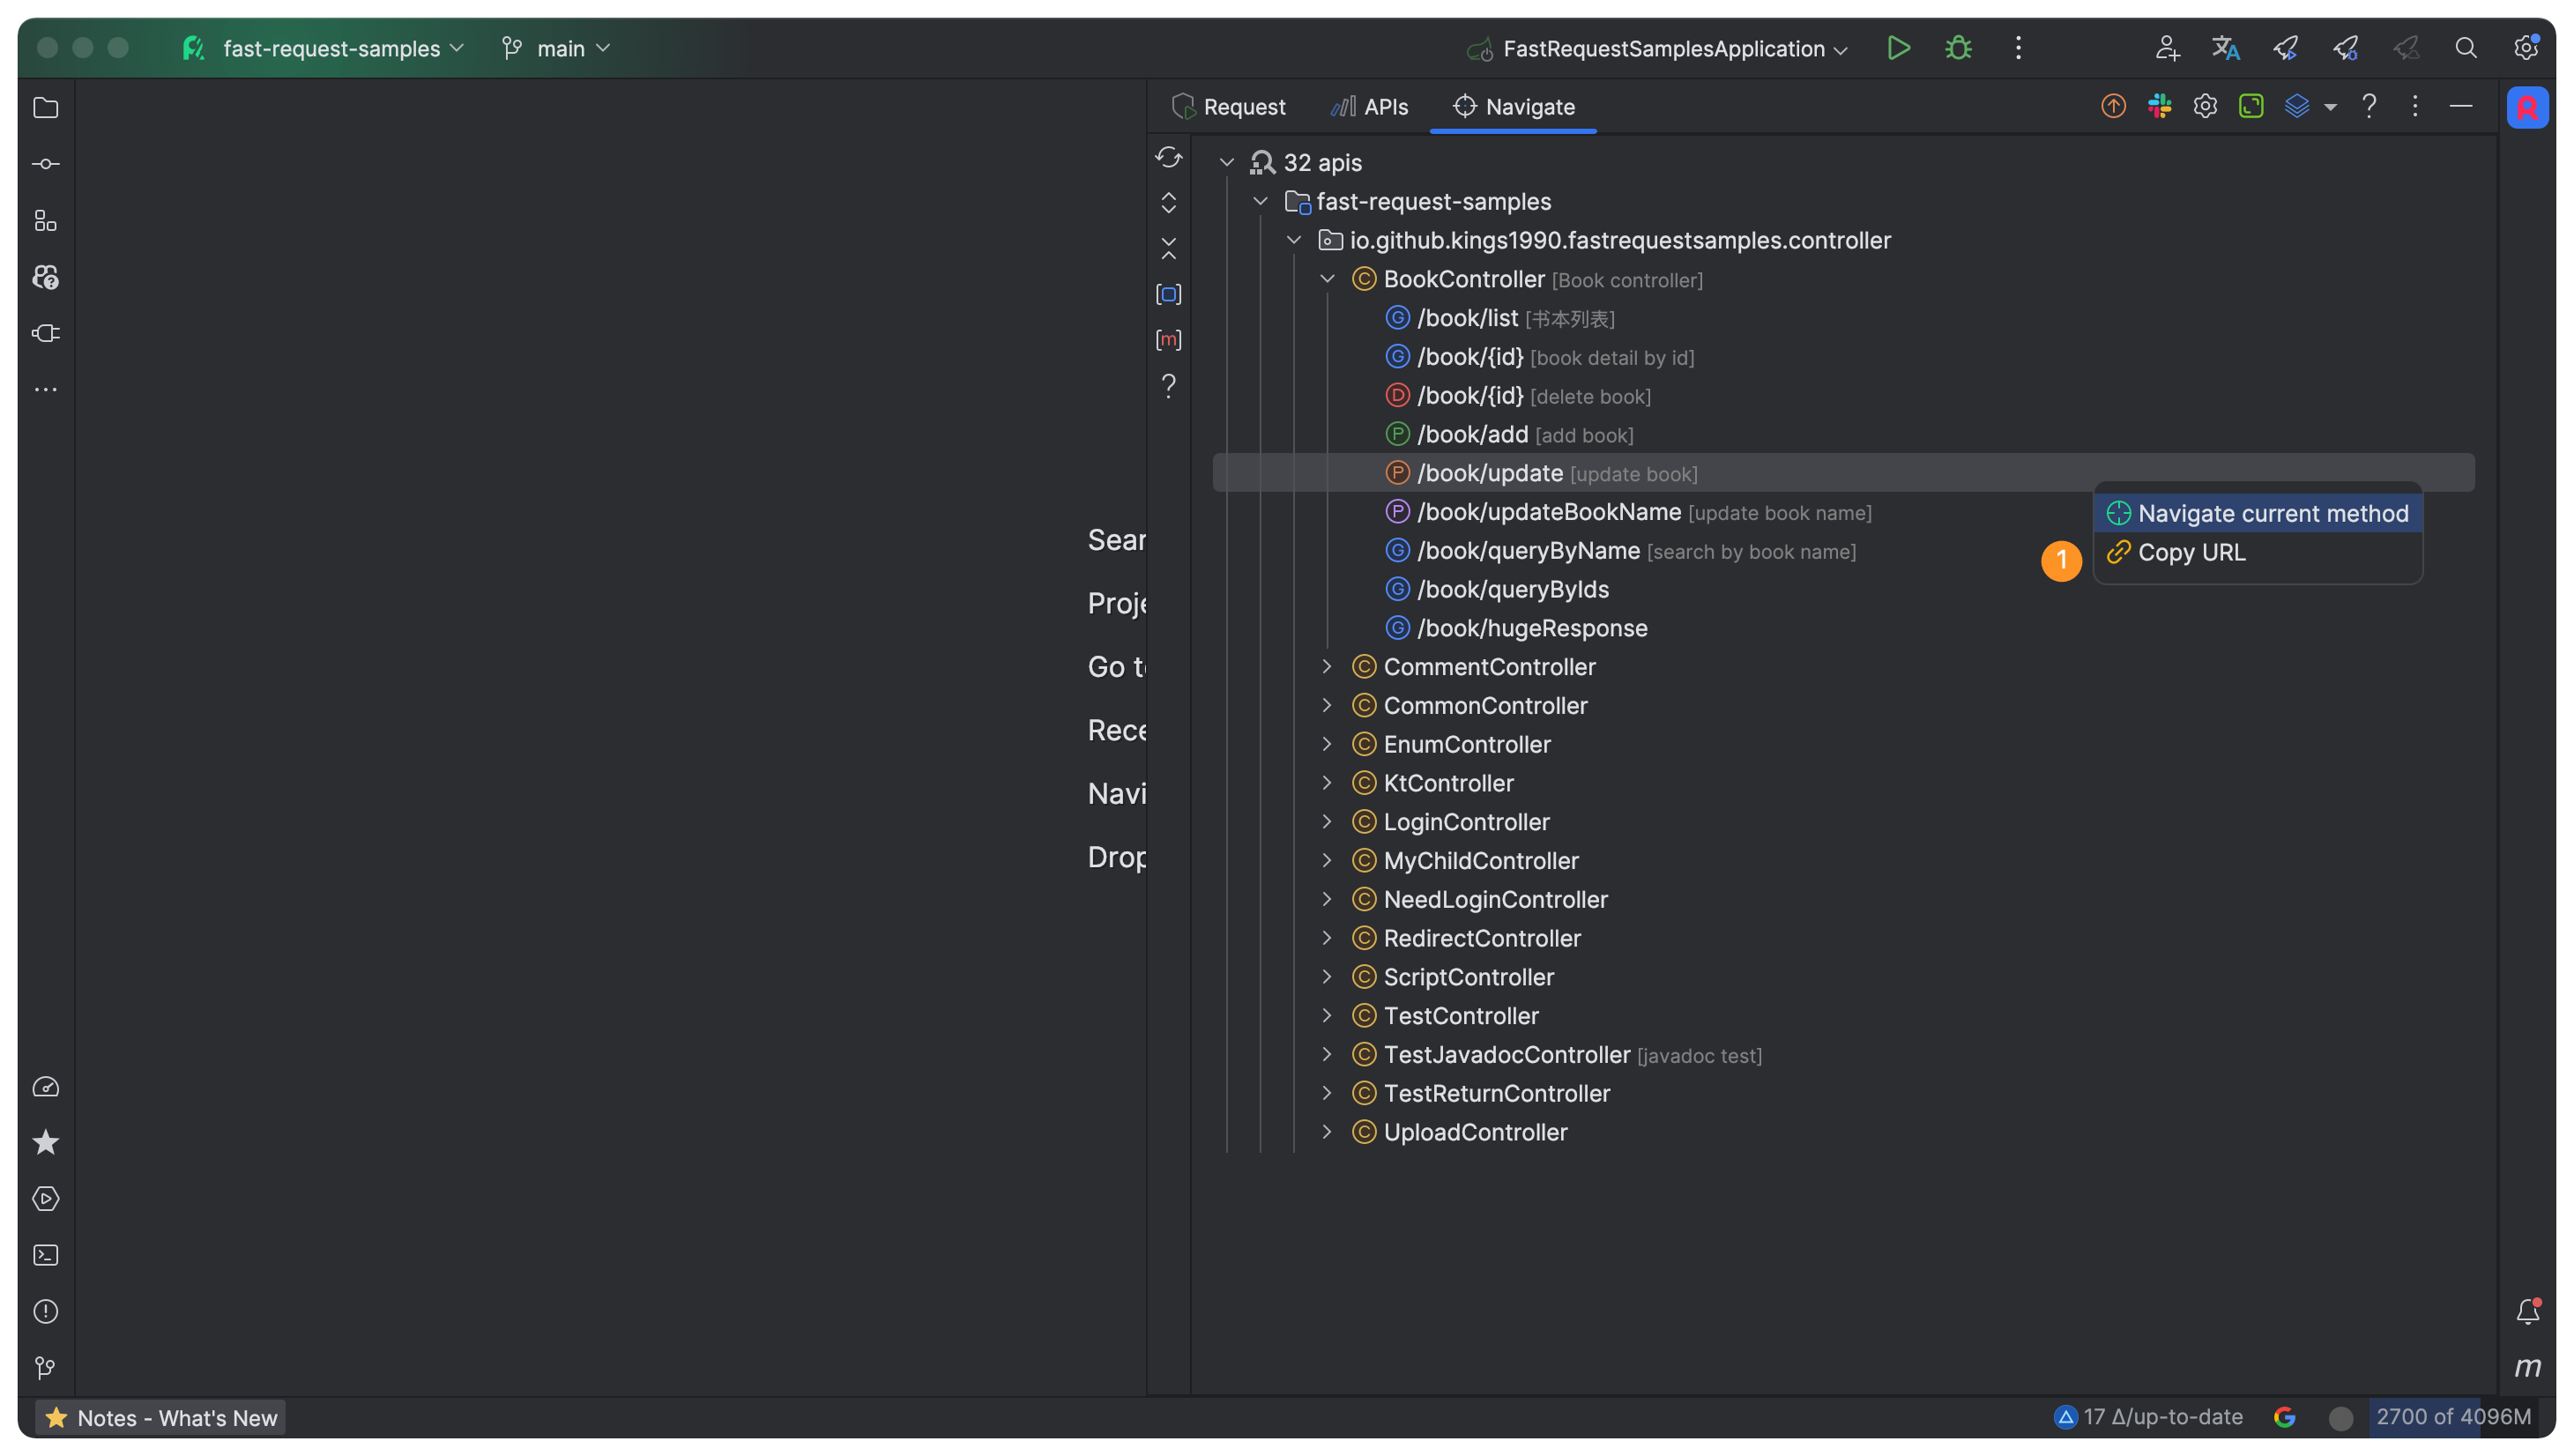Click the memory usage indicator
The image size is (2574, 1456).
pos(2452,1417)
